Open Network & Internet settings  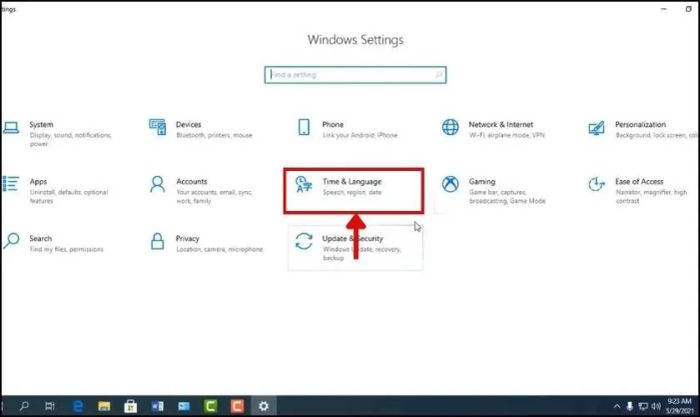pyautogui.click(x=493, y=129)
